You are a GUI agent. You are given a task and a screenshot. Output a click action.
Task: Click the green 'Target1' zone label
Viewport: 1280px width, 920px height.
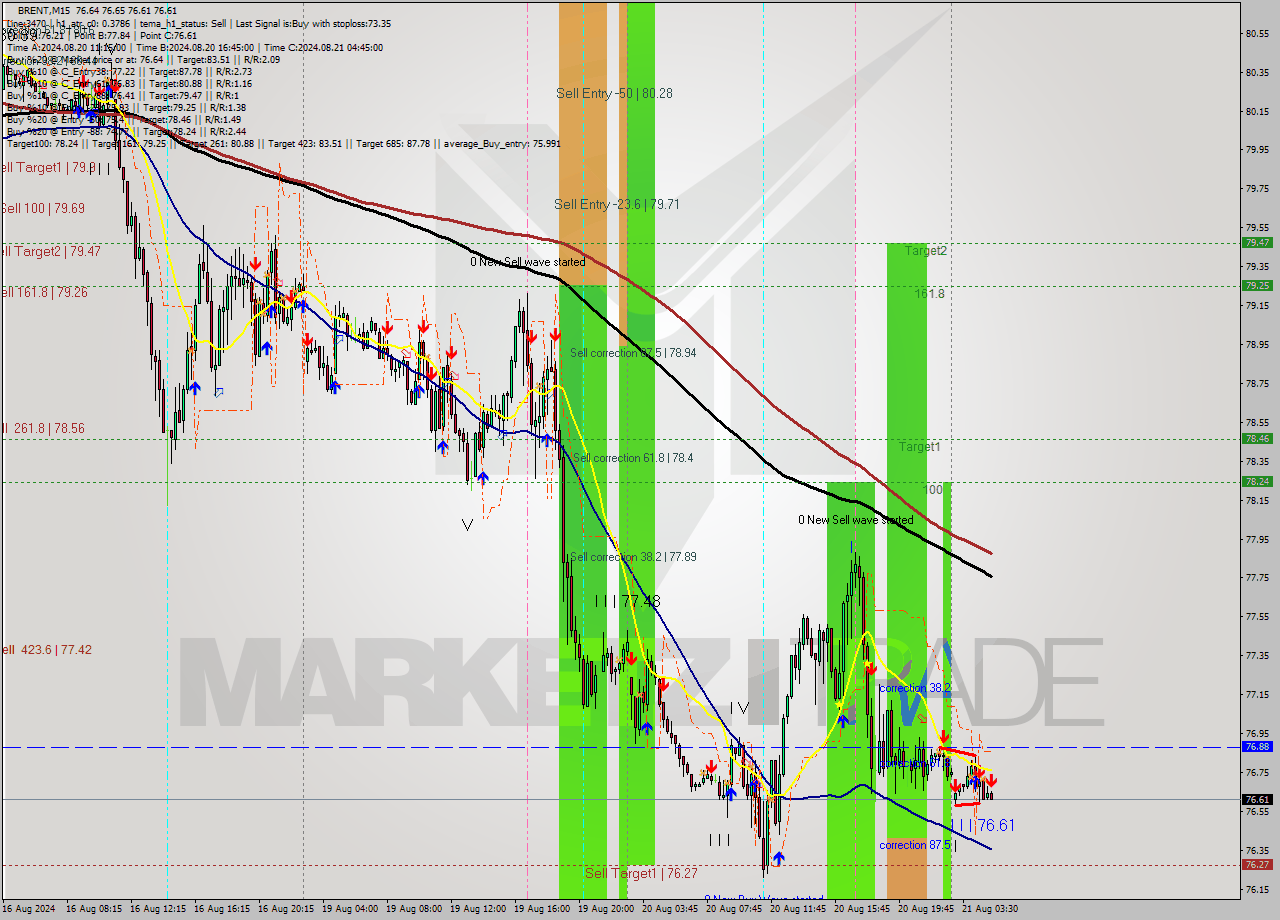[x=919, y=447]
